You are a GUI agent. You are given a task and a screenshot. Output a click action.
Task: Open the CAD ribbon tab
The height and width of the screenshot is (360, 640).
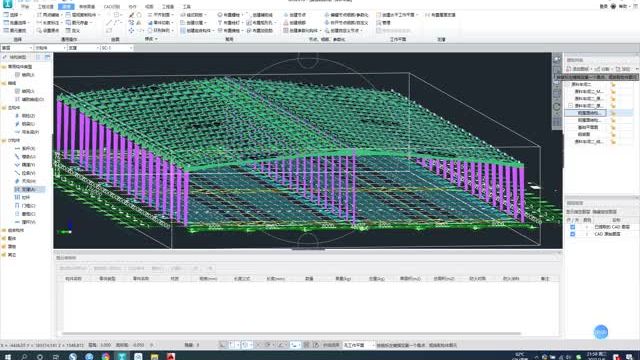coord(111,7)
